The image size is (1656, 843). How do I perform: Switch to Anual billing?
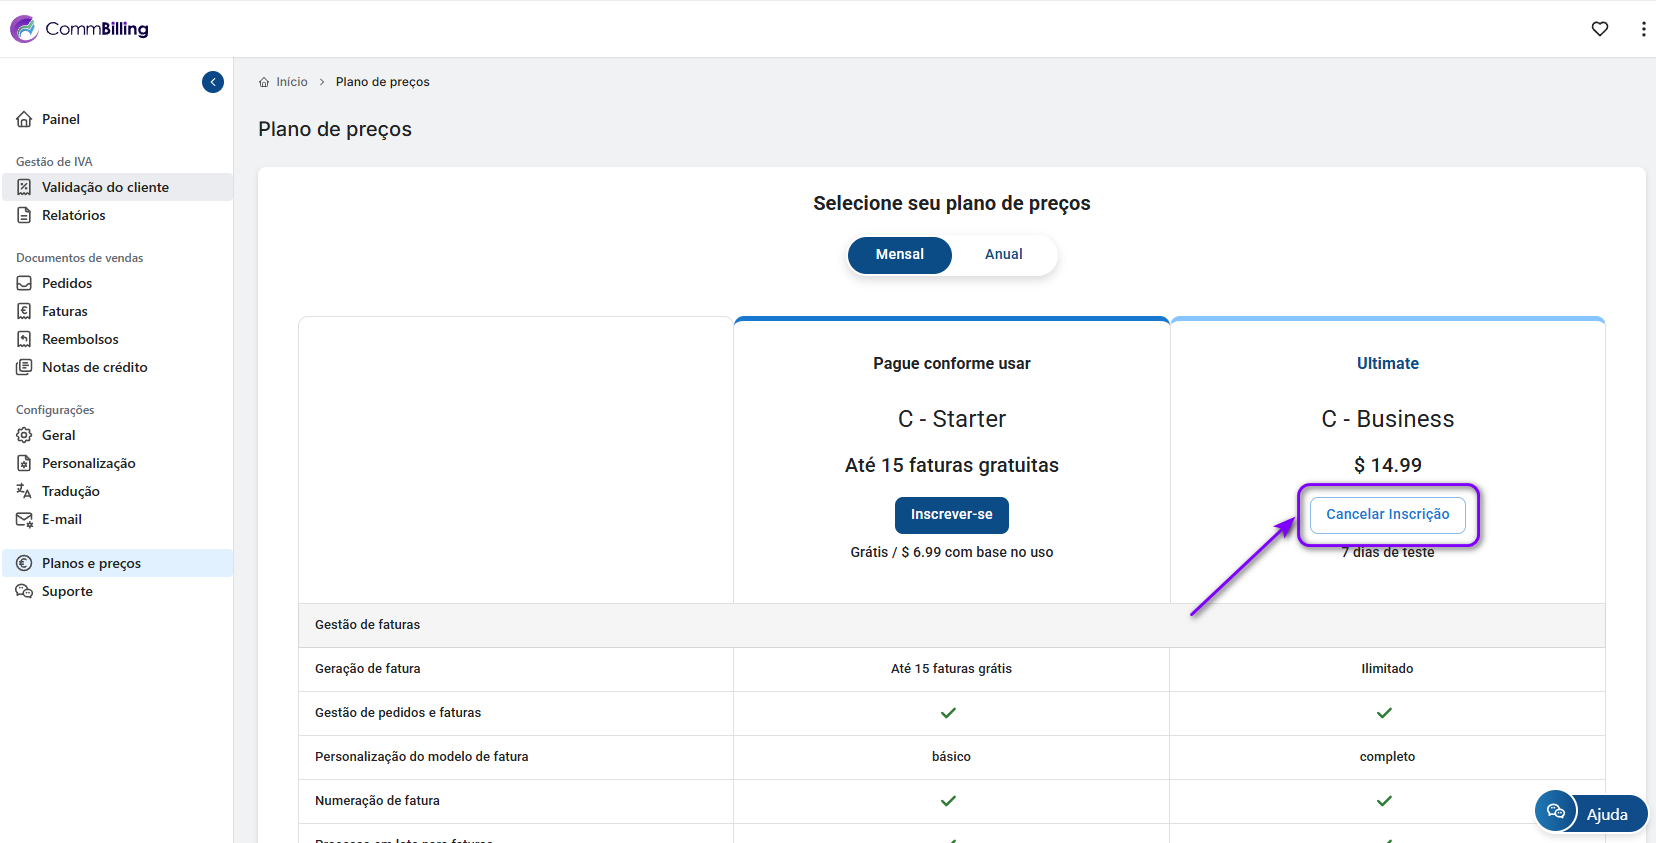pyautogui.click(x=1003, y=255)
